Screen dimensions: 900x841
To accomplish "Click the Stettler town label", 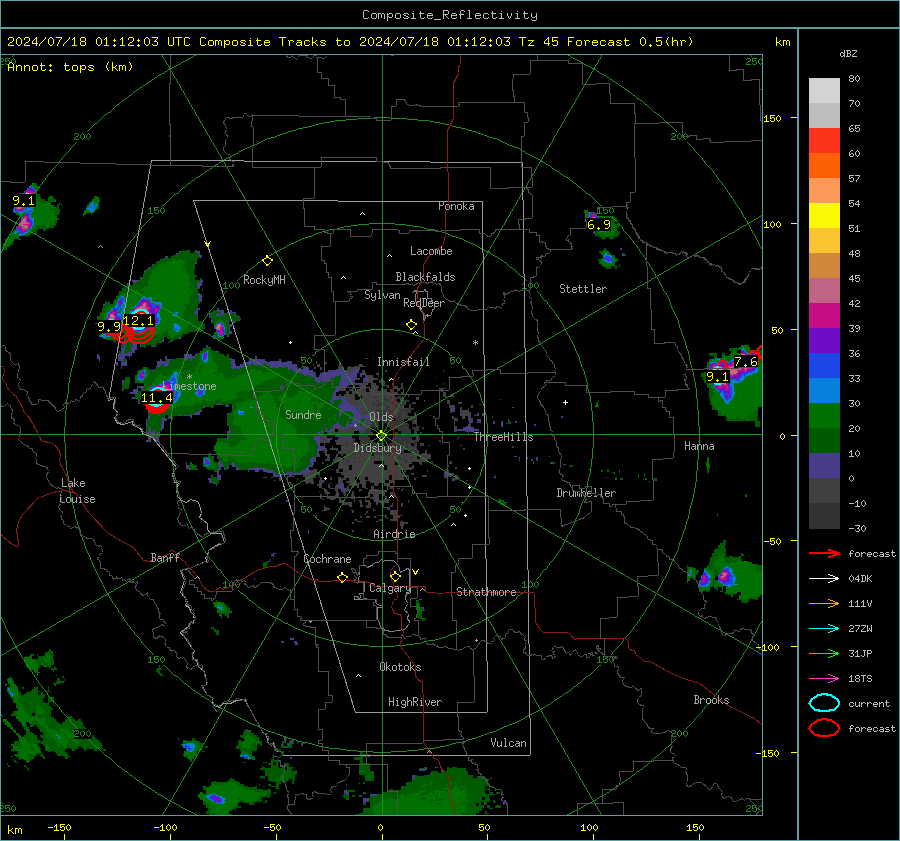I will tap(583, 289).
